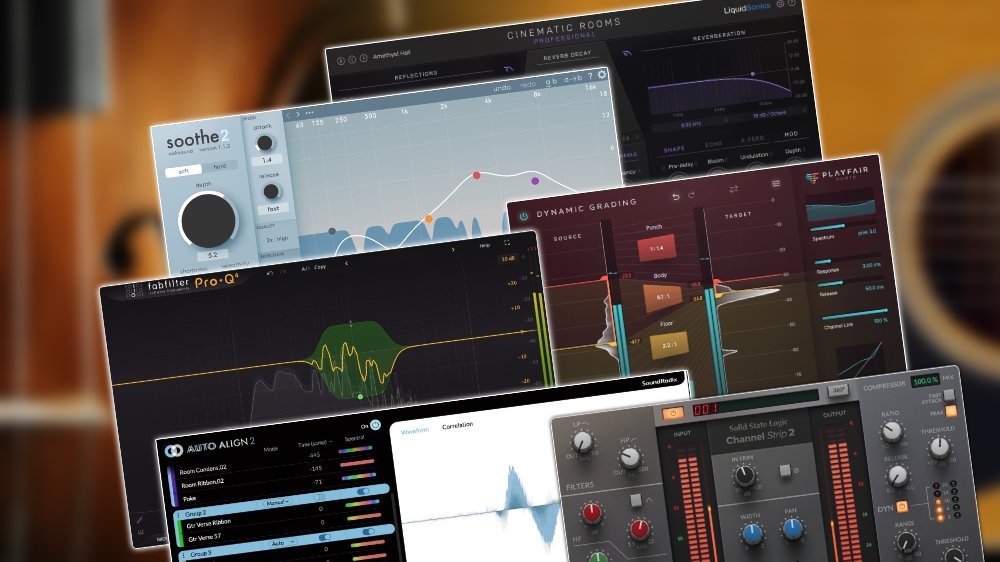The image size is (1000, 562).
Task: Select the orange soothe2 band node
Action: [429, 219]
